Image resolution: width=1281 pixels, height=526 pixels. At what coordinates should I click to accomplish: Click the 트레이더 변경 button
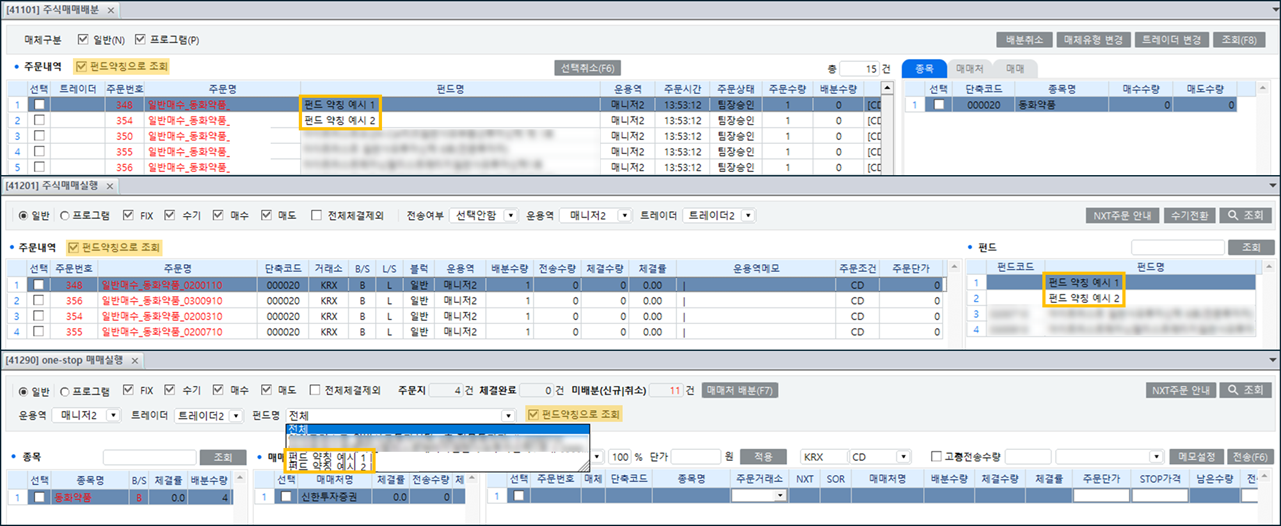[1171, 40]
